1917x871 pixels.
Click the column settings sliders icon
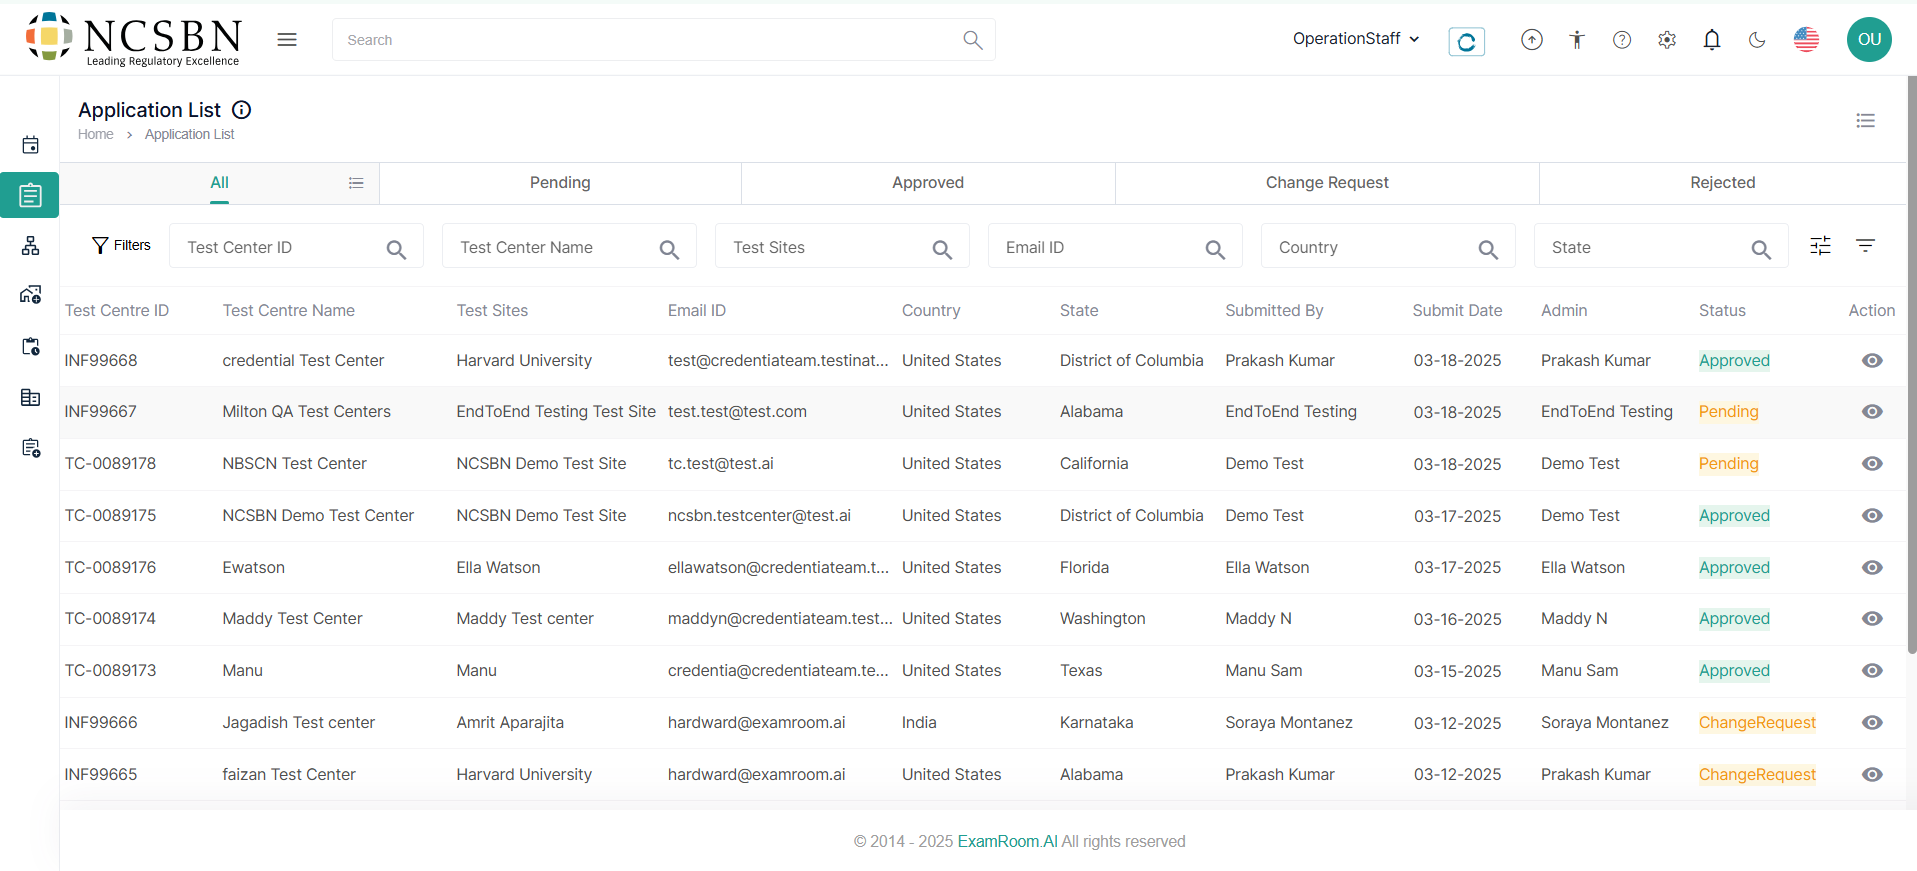coord(1820,246)
